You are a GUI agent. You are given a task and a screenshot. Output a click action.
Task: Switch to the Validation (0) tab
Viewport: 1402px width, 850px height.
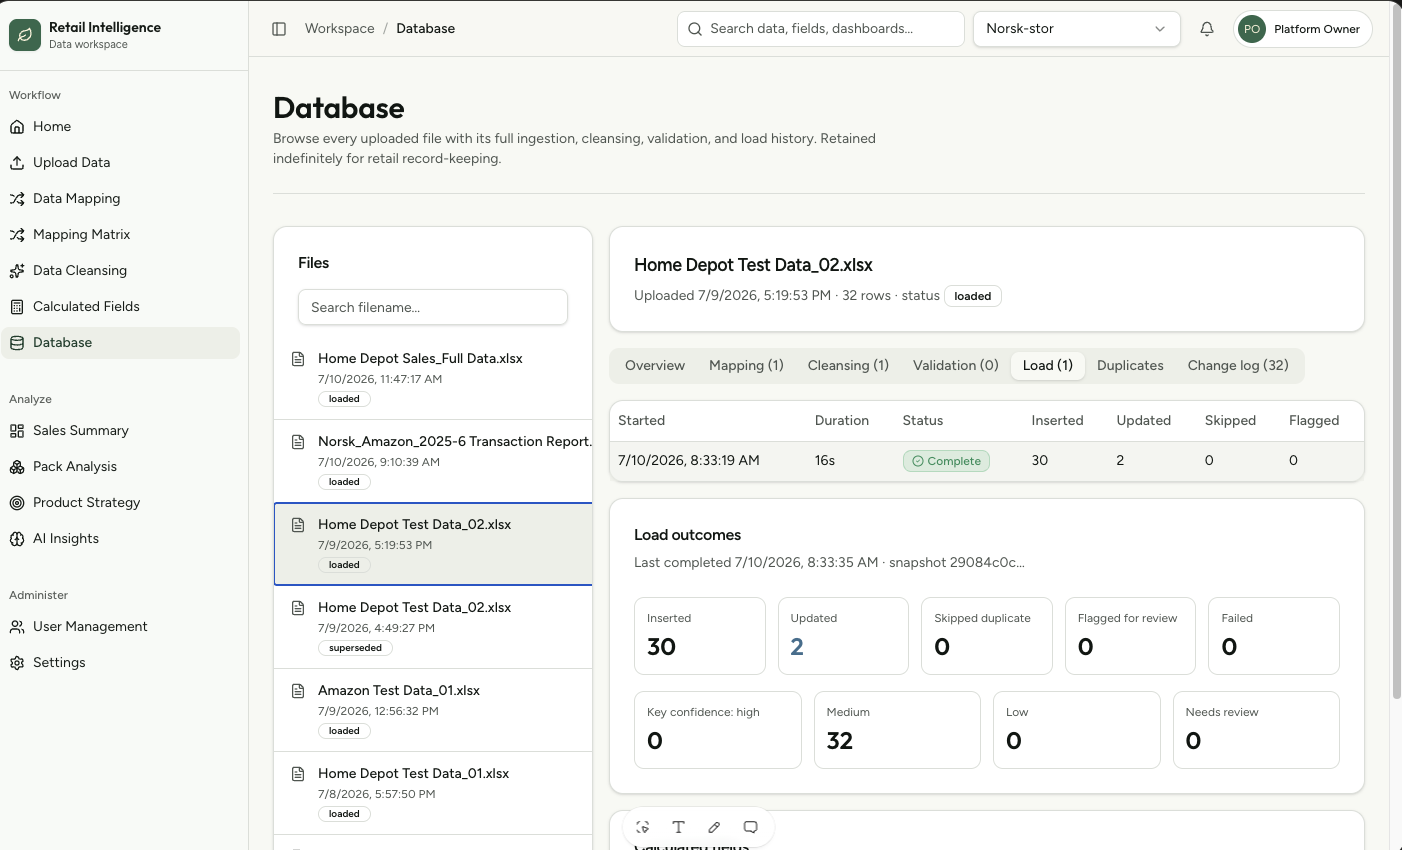point(956,366)
